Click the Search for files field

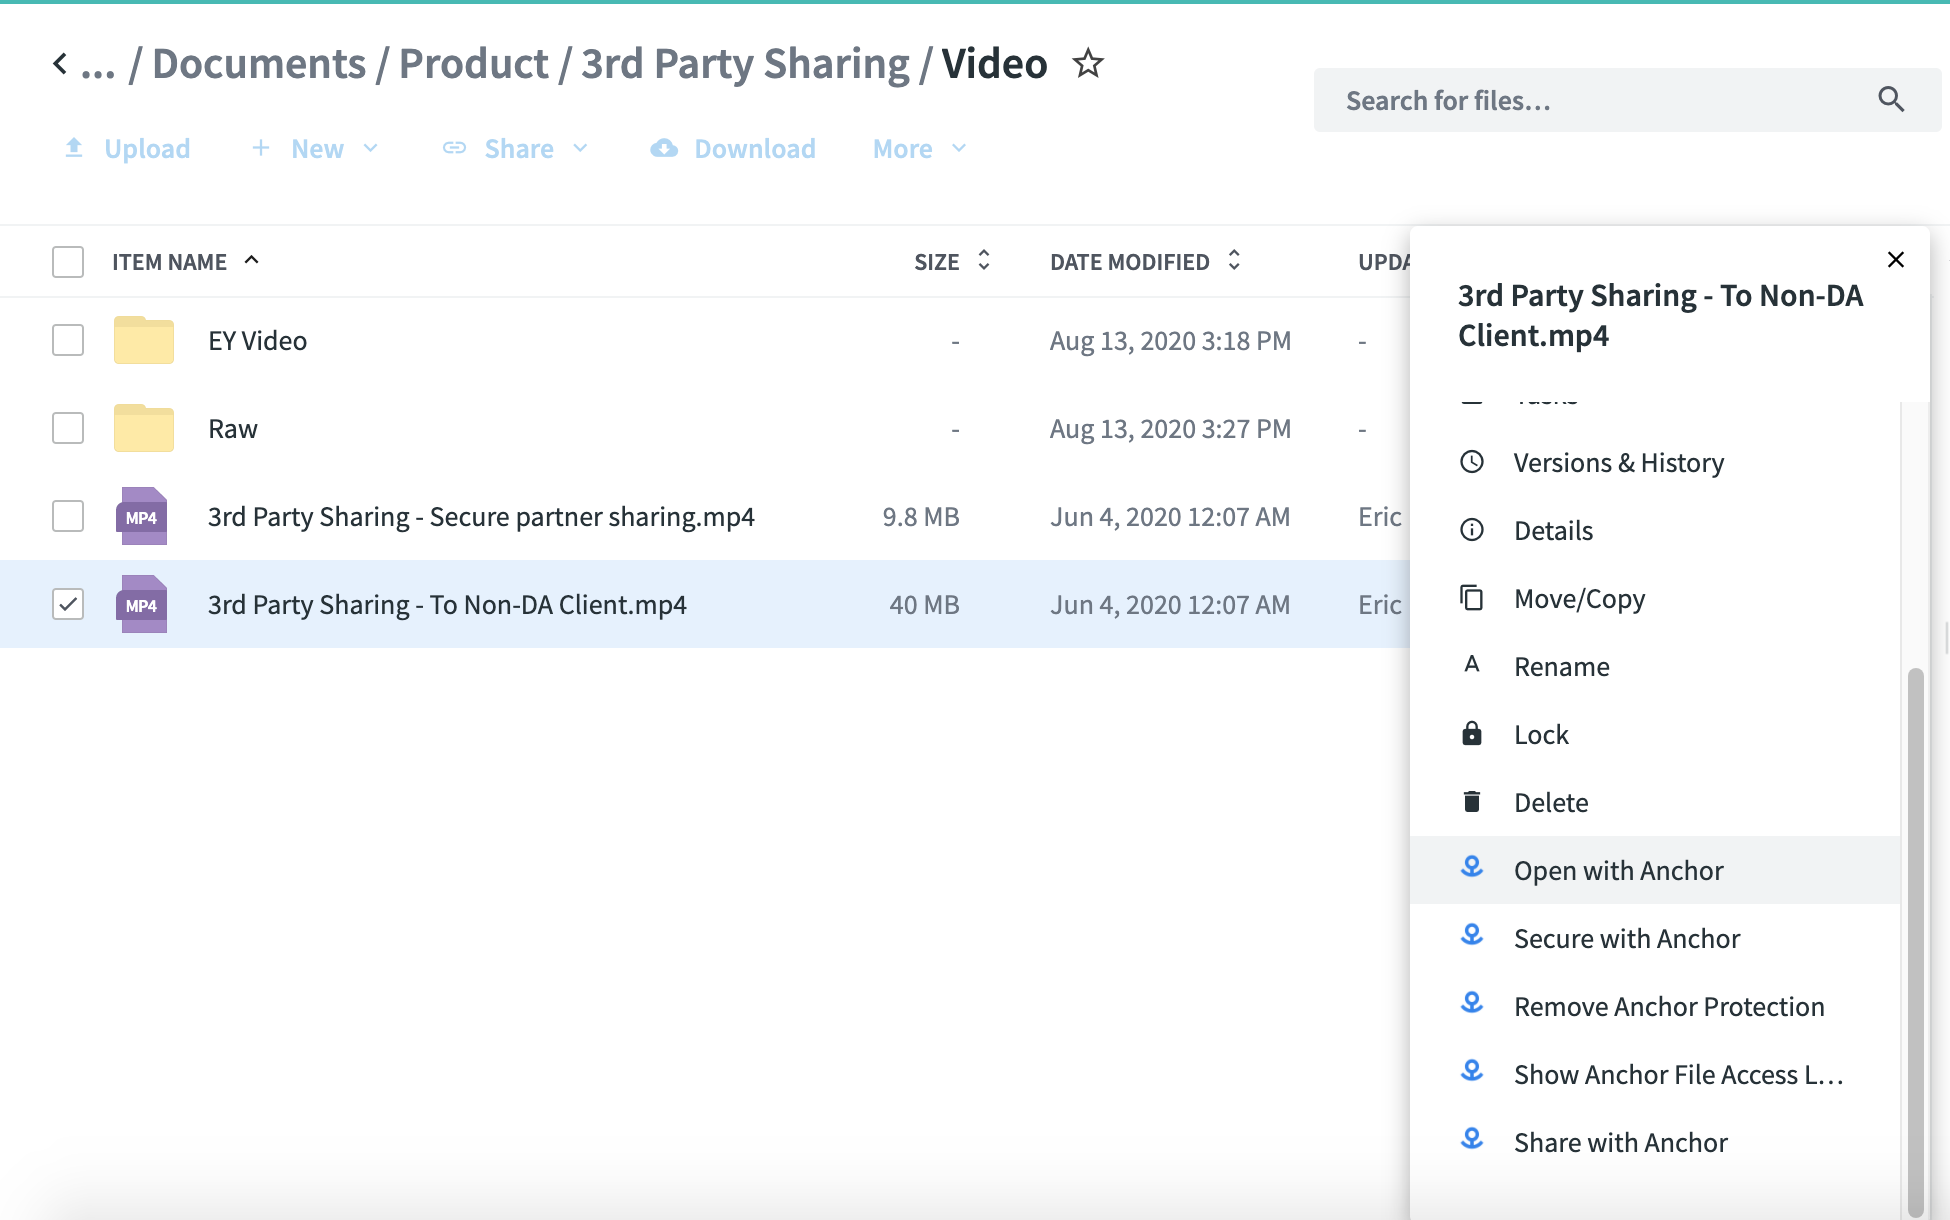click(1600, 100)
